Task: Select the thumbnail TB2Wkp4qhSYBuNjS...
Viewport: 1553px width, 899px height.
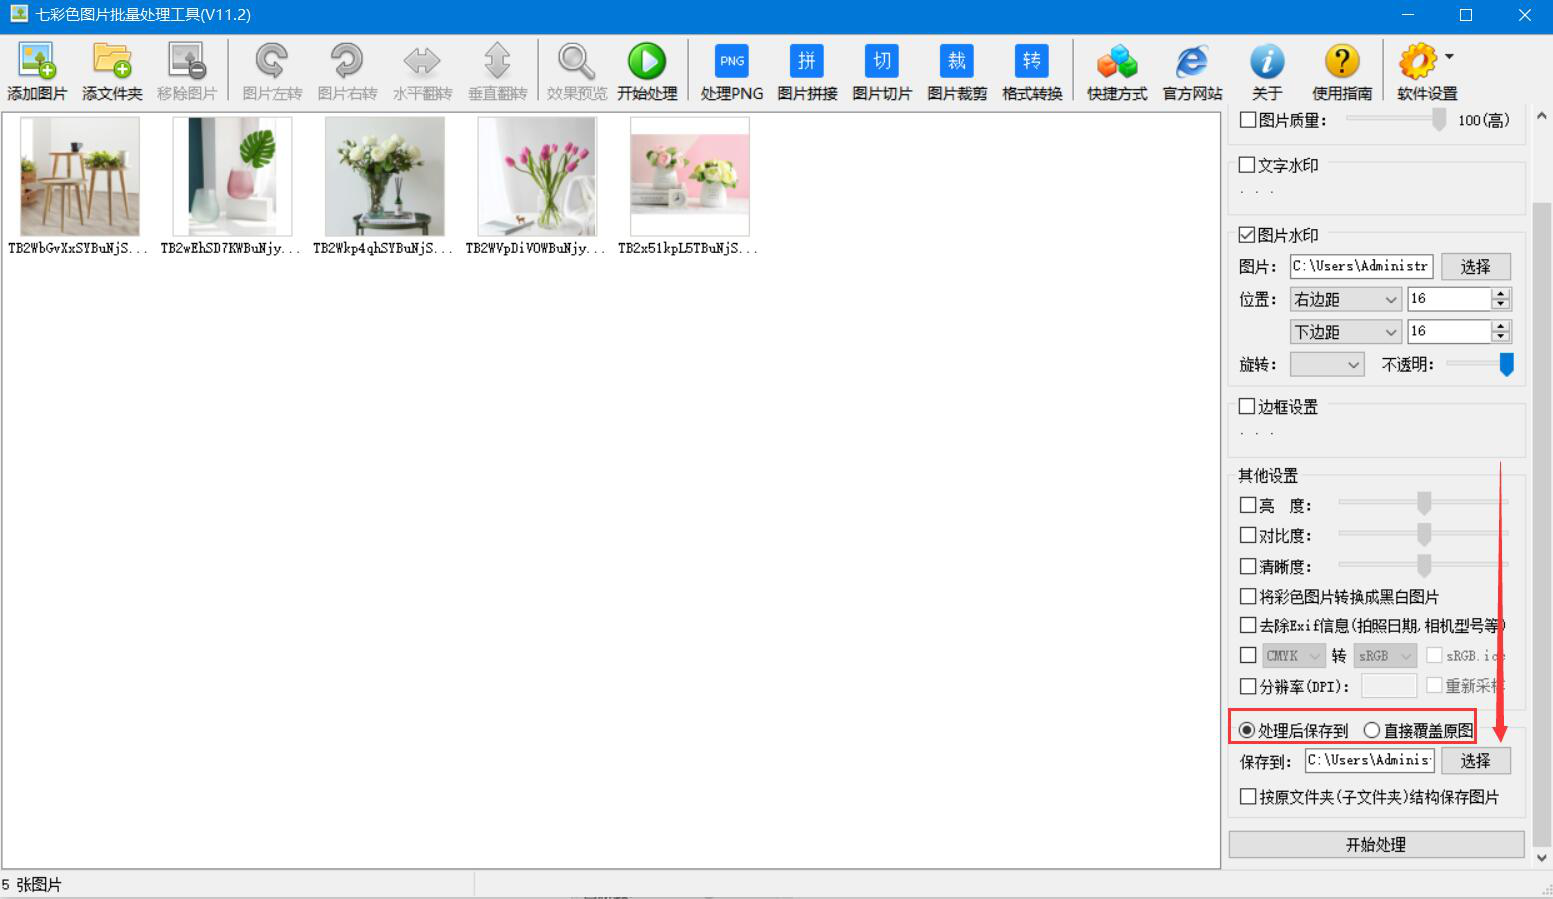Action: [x=384, y=176]
